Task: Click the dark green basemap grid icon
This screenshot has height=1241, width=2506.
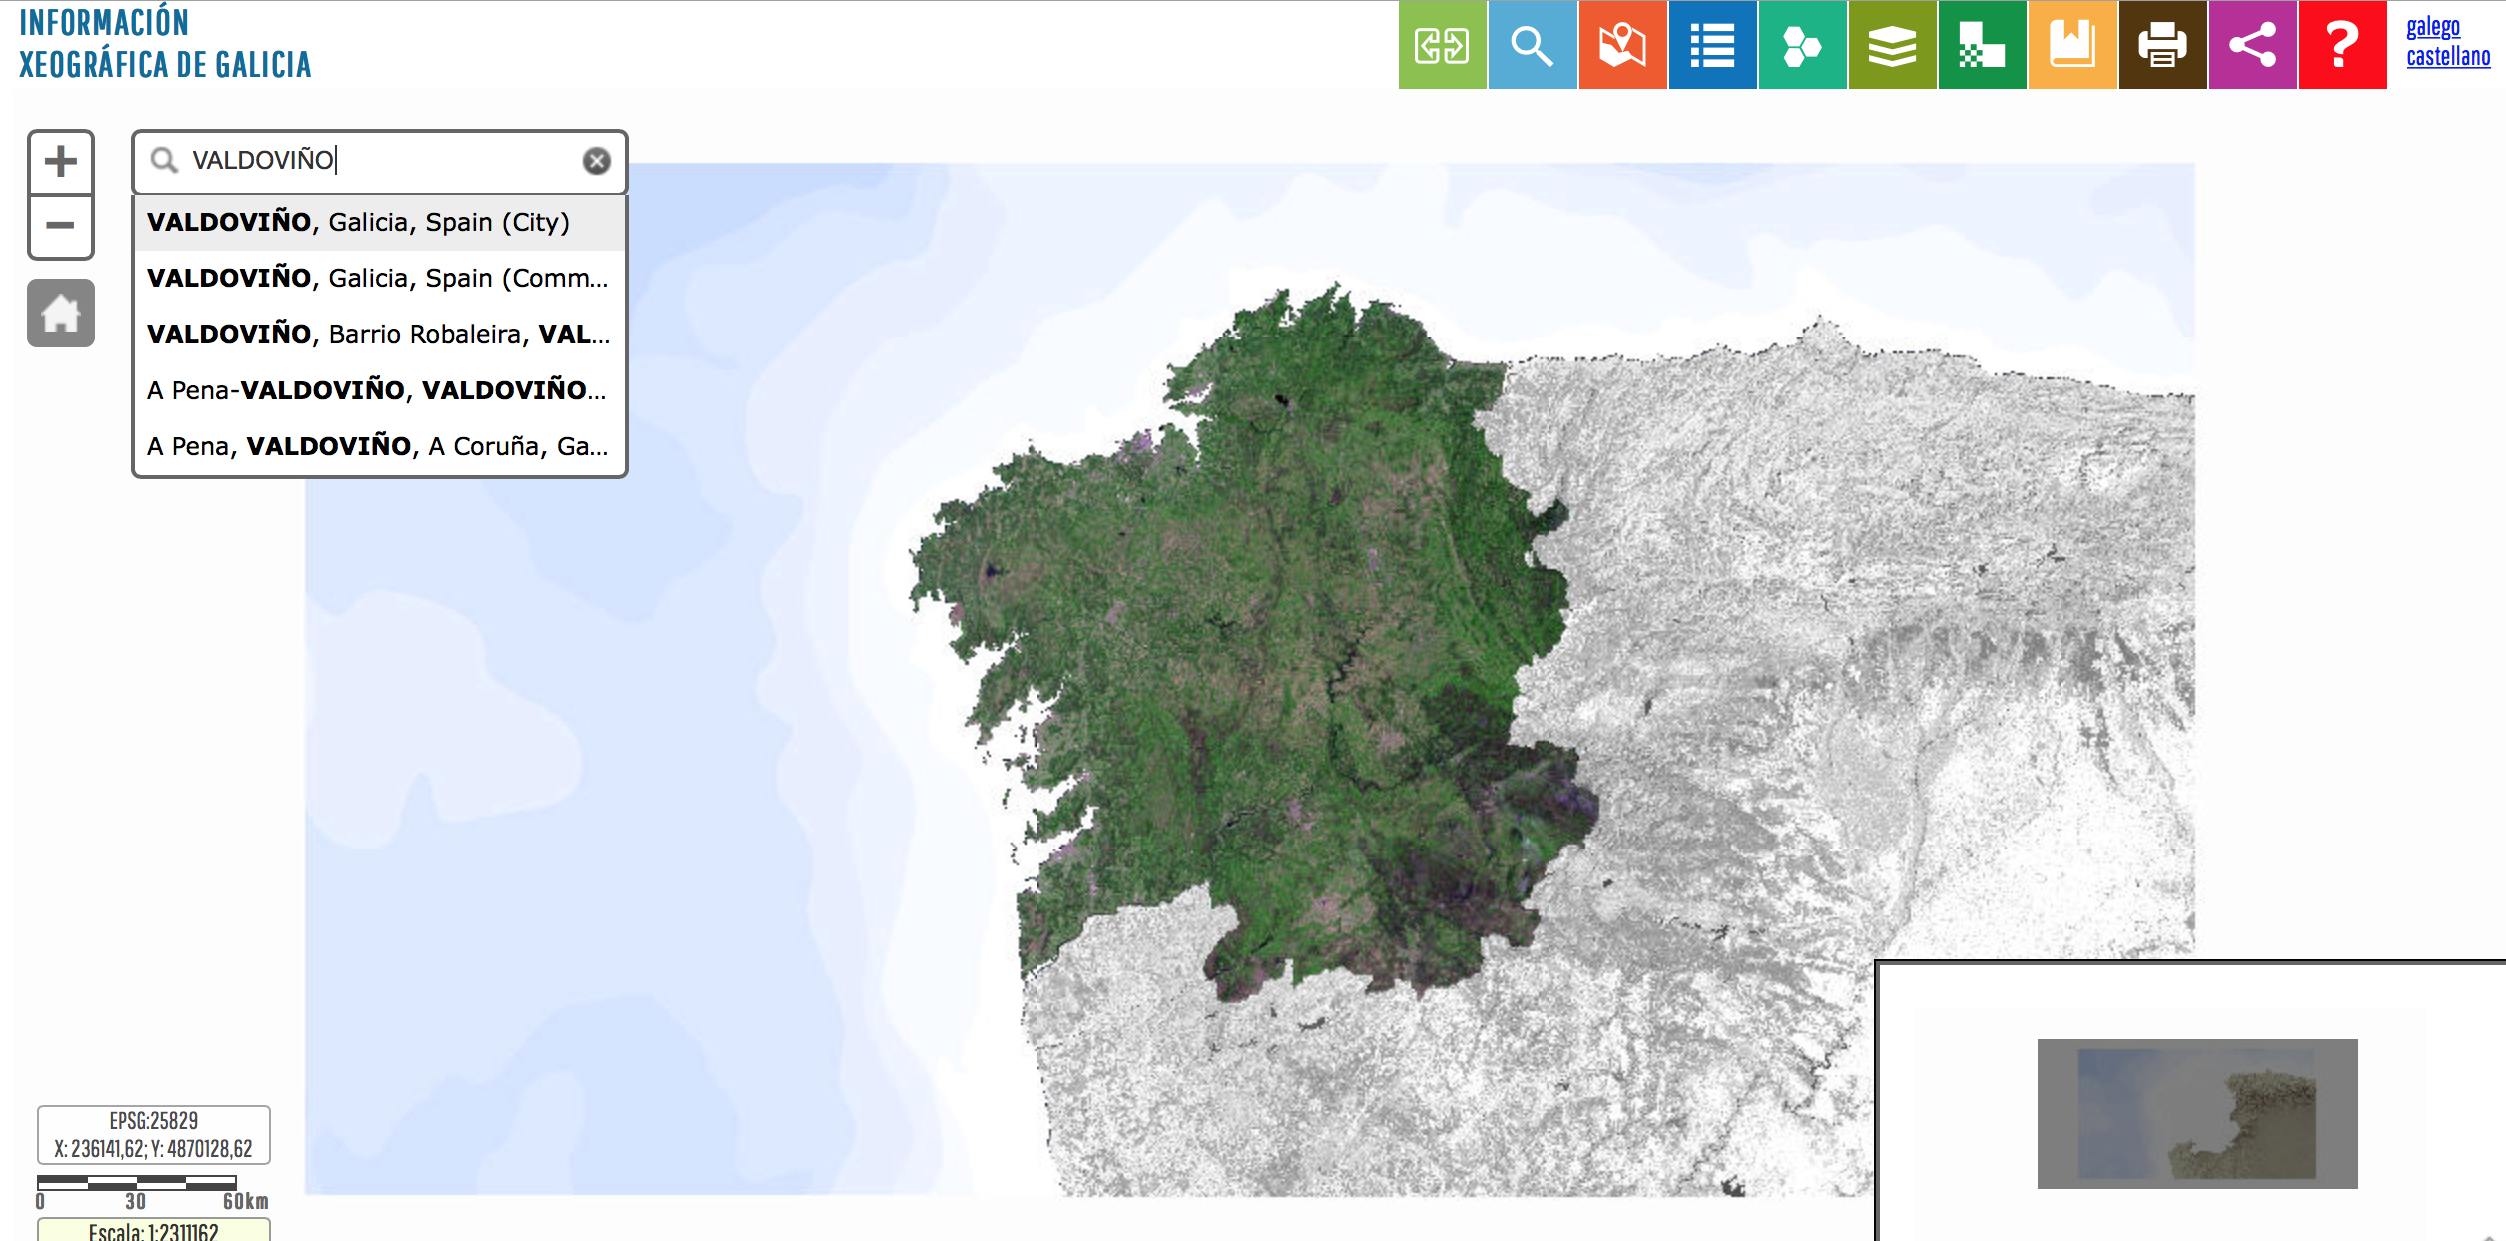Action: [x=1982, y=45]
